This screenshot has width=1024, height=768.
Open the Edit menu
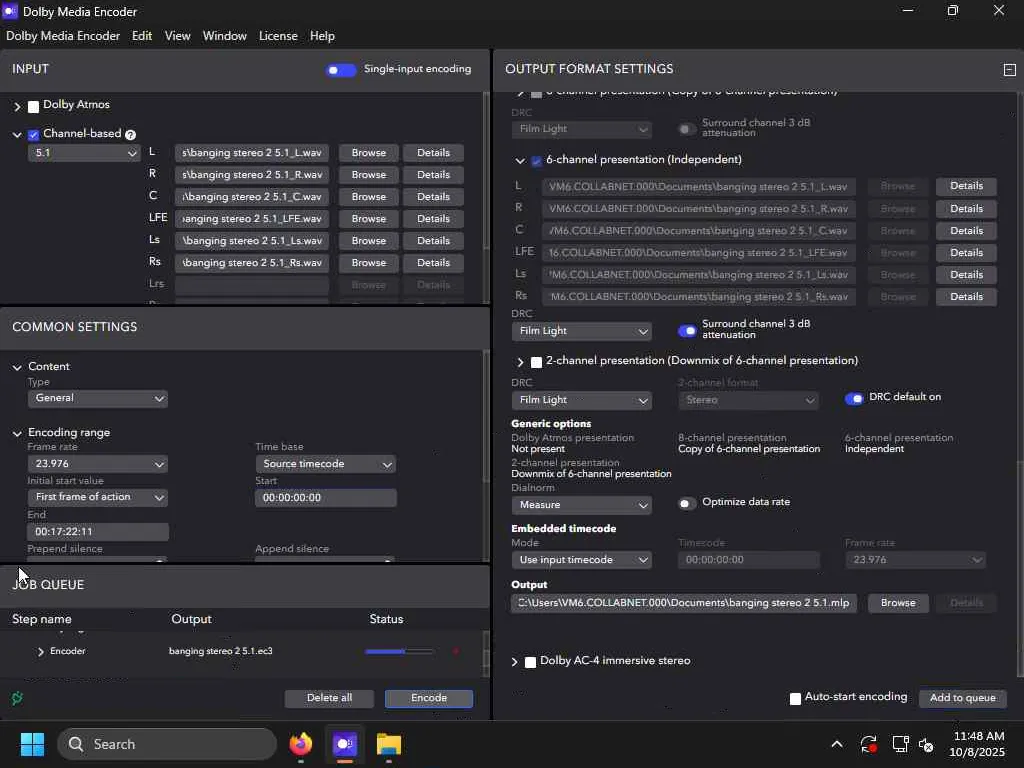pyautogui.click(x=142, y=36)
